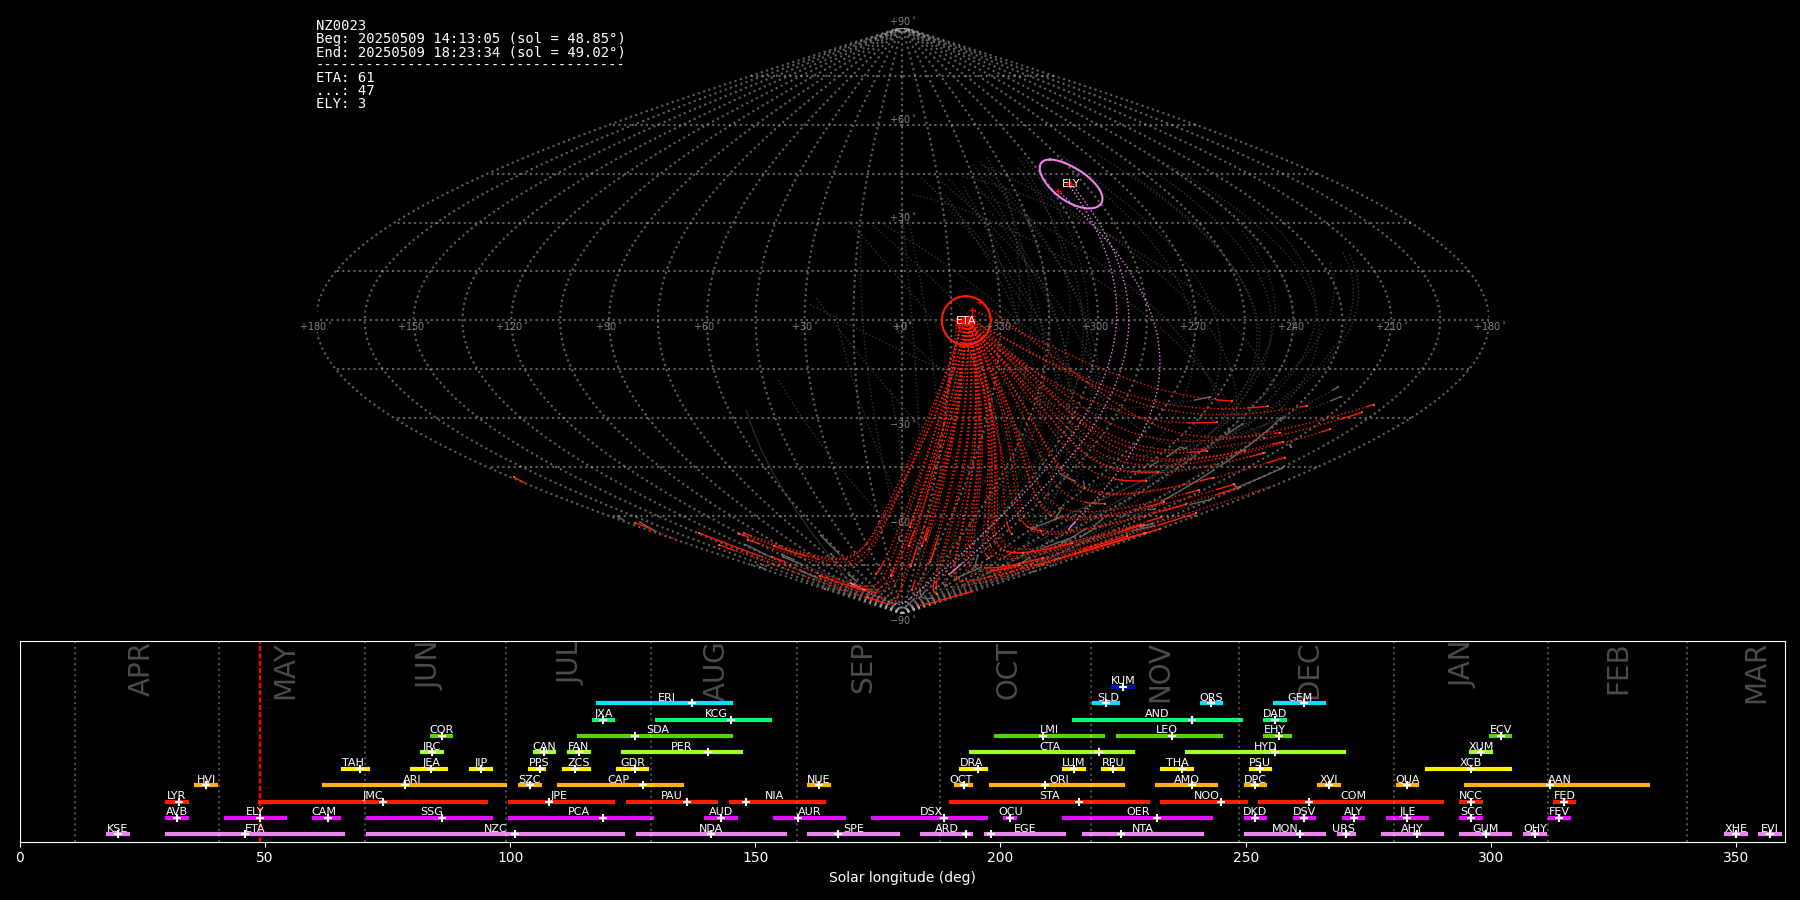The width and height of the screenshot is (1800, 900).
Task: Select the NZ0023 station title text
Action: (x=341, y=26)
